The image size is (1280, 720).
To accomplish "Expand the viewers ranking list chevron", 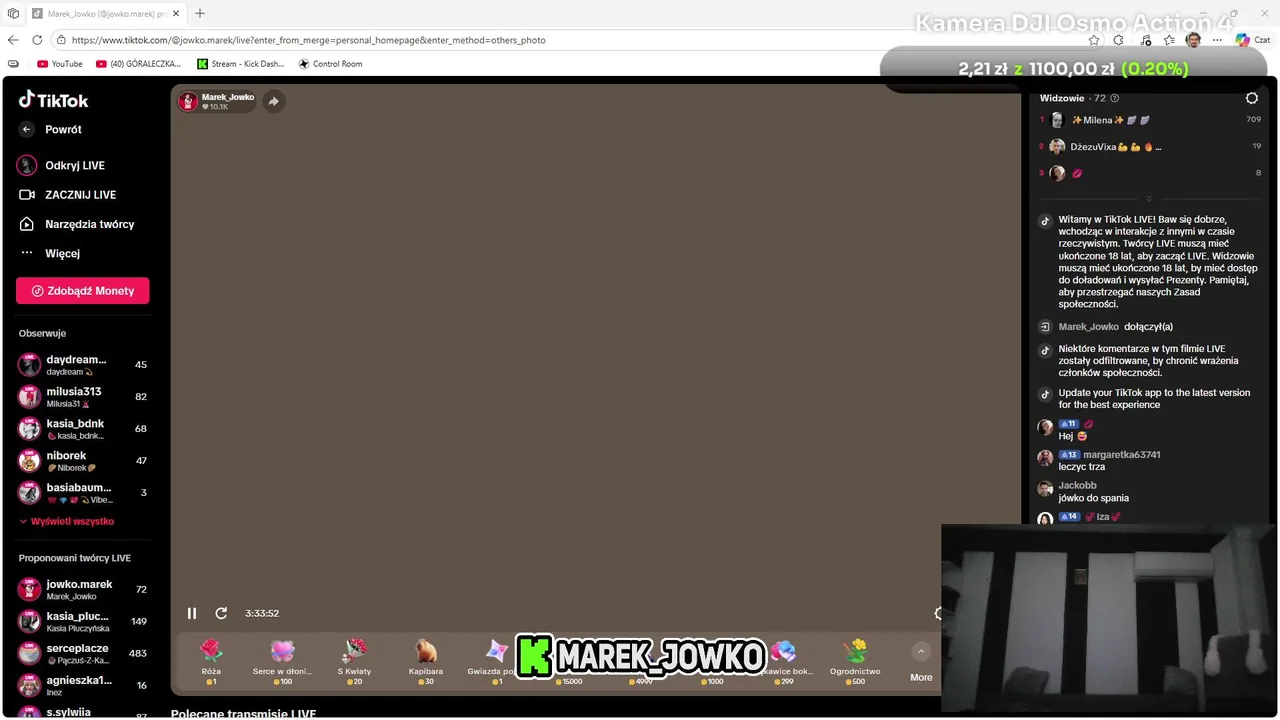I will 1149,199.
